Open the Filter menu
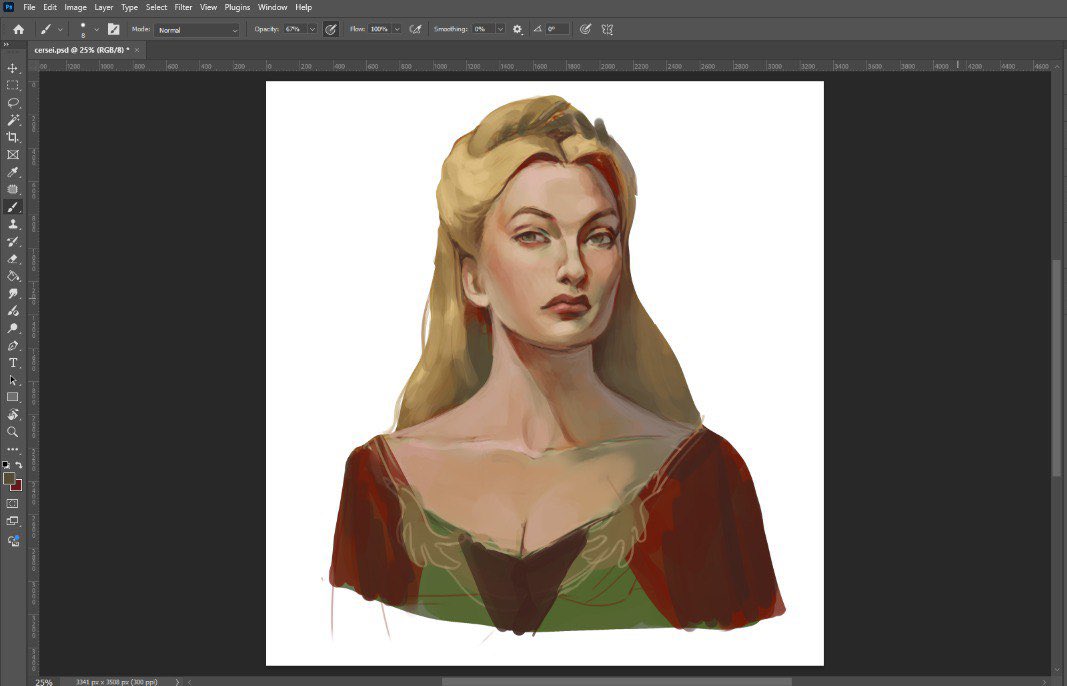 pyautogui.click(x=183, y=7)
